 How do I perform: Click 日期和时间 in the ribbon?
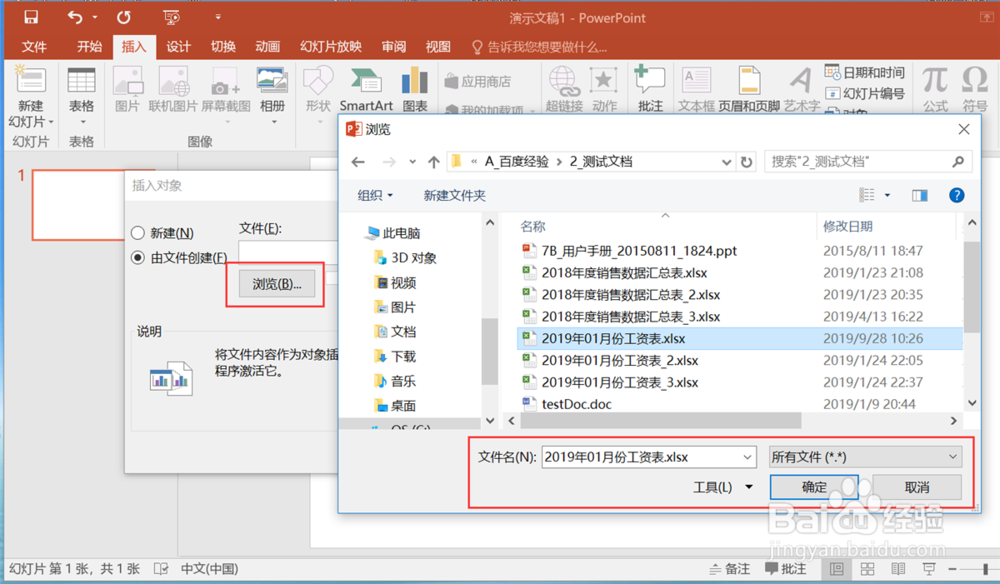(865, 73)
